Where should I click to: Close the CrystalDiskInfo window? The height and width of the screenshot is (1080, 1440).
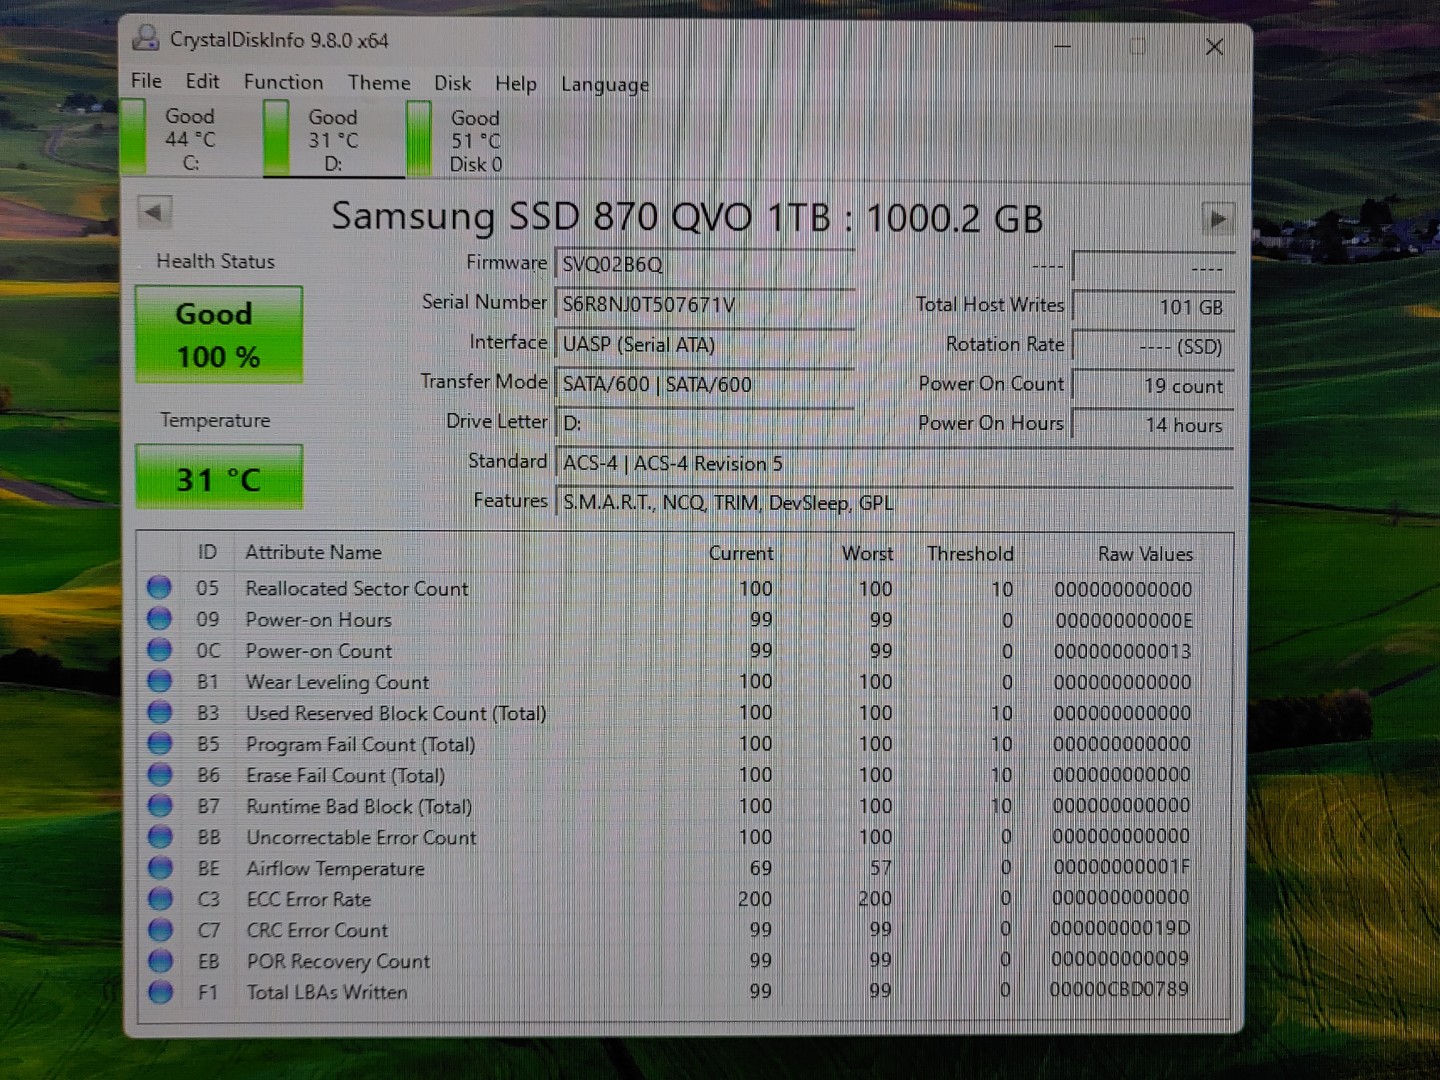1215,46
